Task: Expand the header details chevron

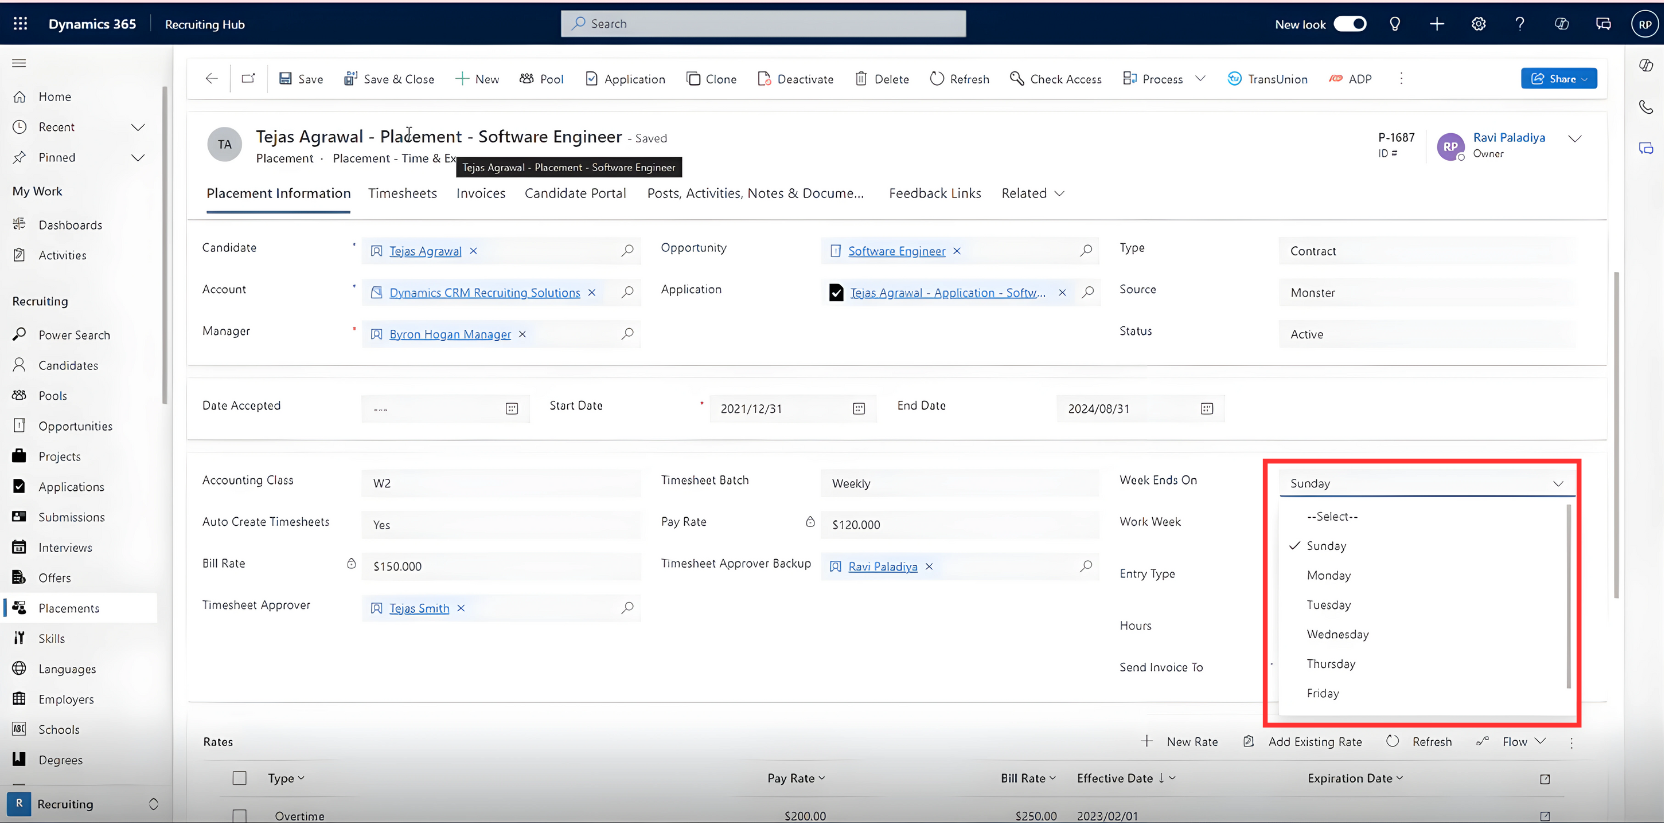Action: [x=1575, y=139]
